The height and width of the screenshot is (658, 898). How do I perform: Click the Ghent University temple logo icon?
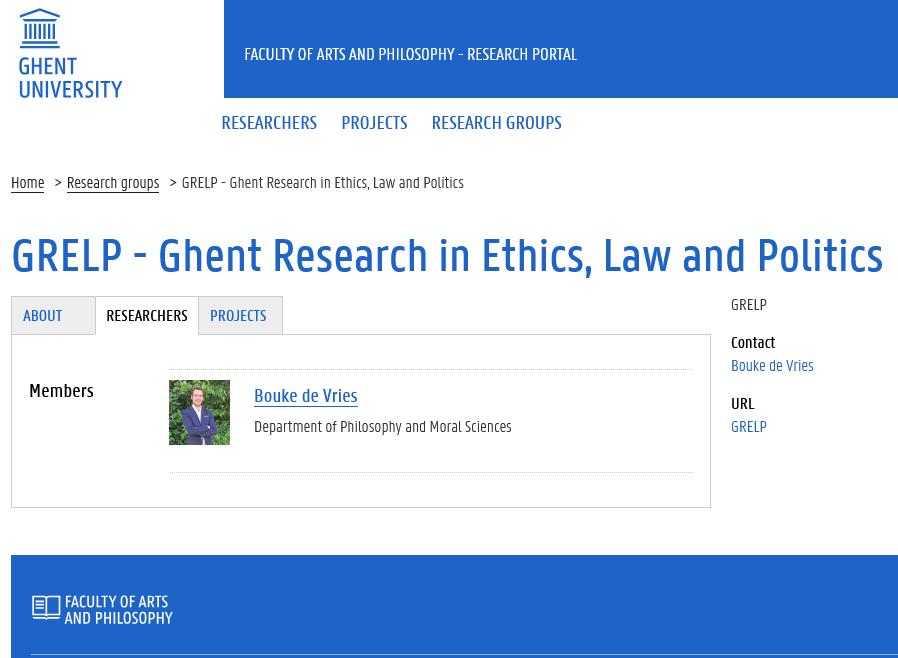[x=40, y=28]
